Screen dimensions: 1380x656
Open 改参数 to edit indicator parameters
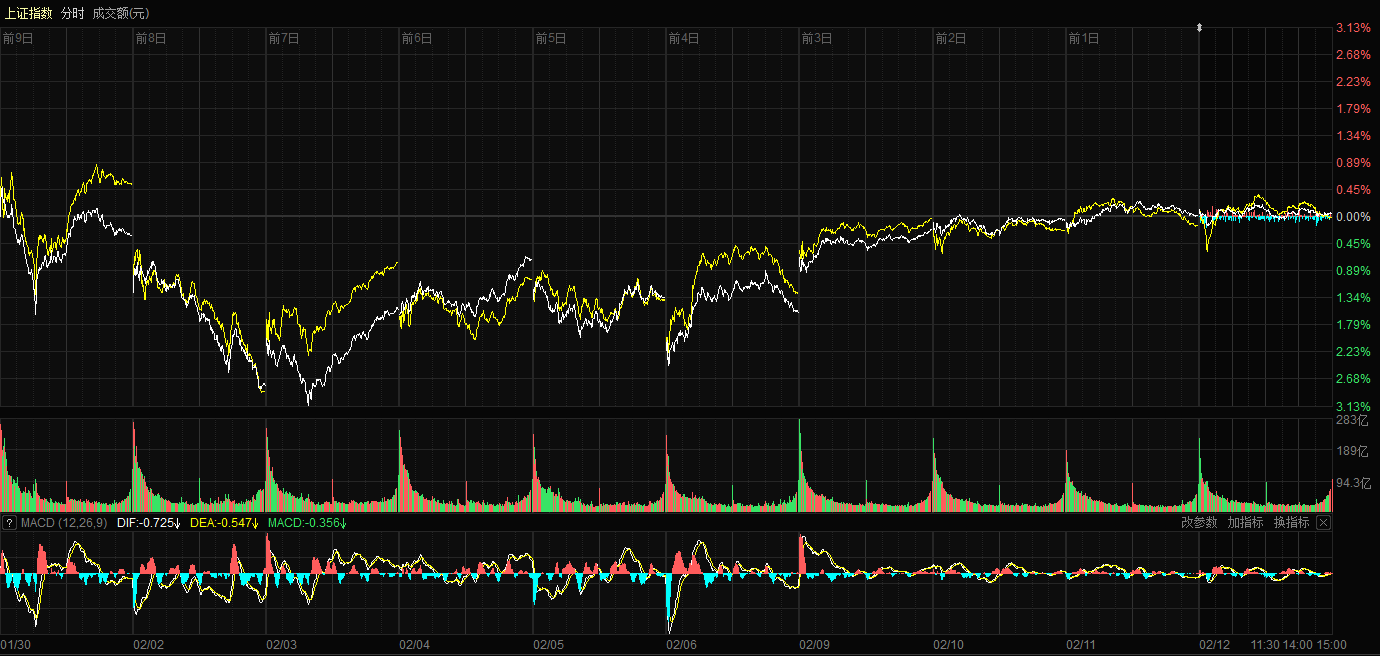point(1199,522)
